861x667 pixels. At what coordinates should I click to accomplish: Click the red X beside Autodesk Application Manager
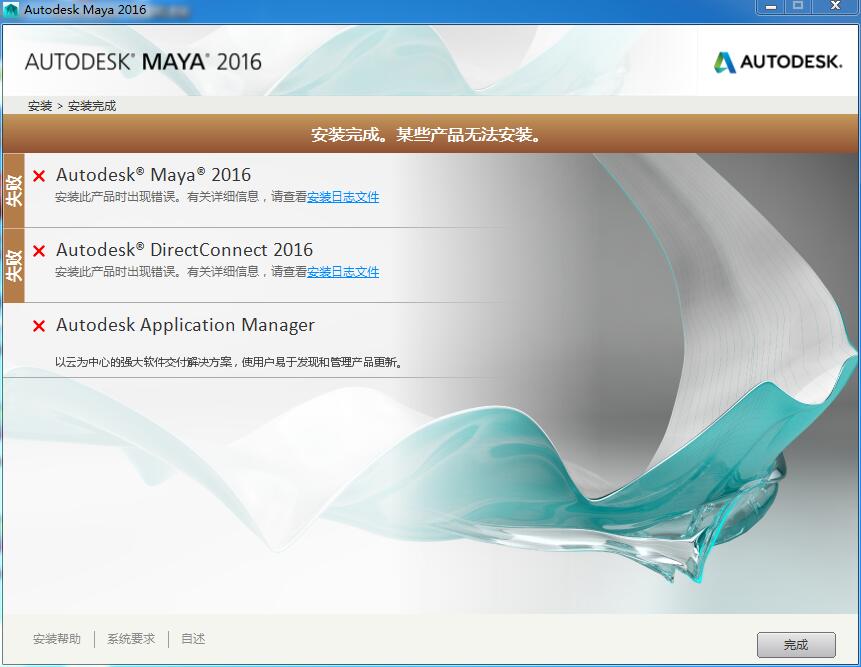[x=39, y=326]
